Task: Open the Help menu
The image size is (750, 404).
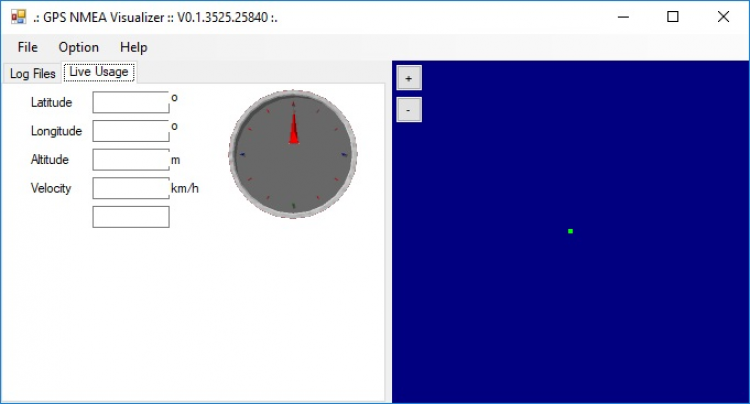Action: click(x=133, y=47)
